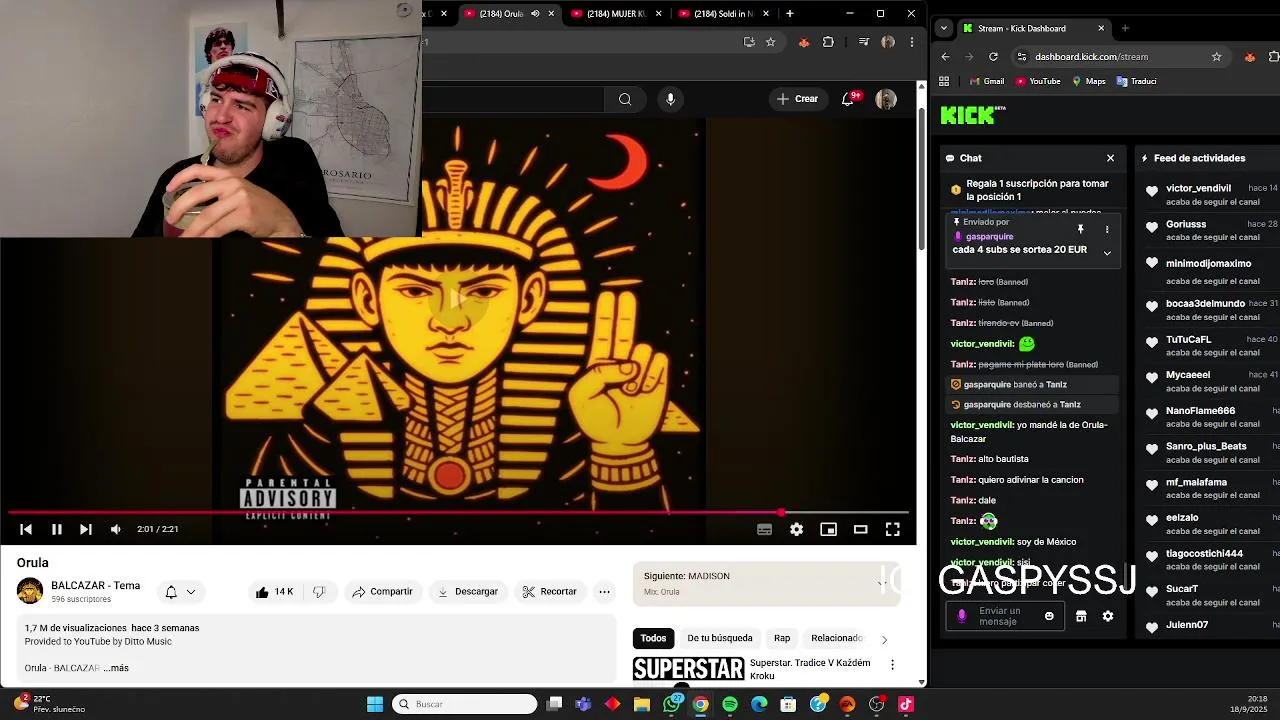Bookmark page with star in YouTube window
Viewport: 1280px width, 720px height.
pyautogui.click(x=770, y=42)
